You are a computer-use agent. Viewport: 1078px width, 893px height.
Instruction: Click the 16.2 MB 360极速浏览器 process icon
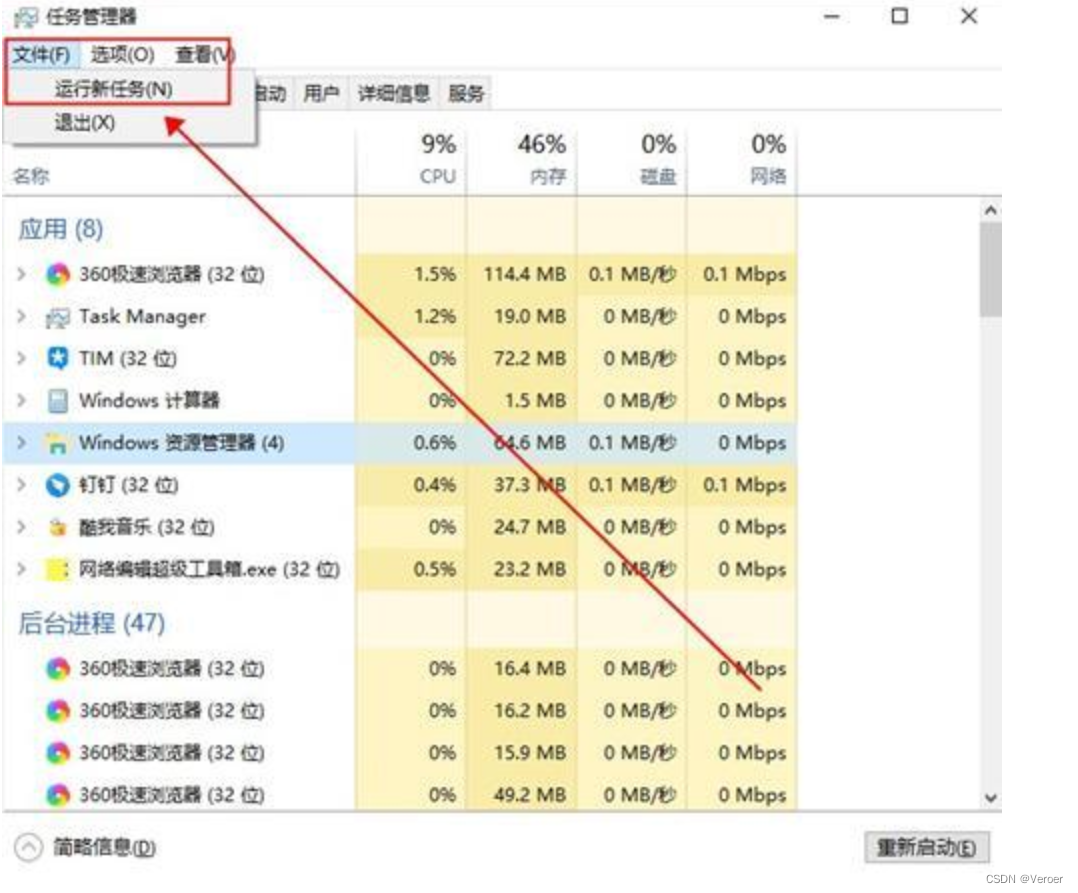[58, 711]
